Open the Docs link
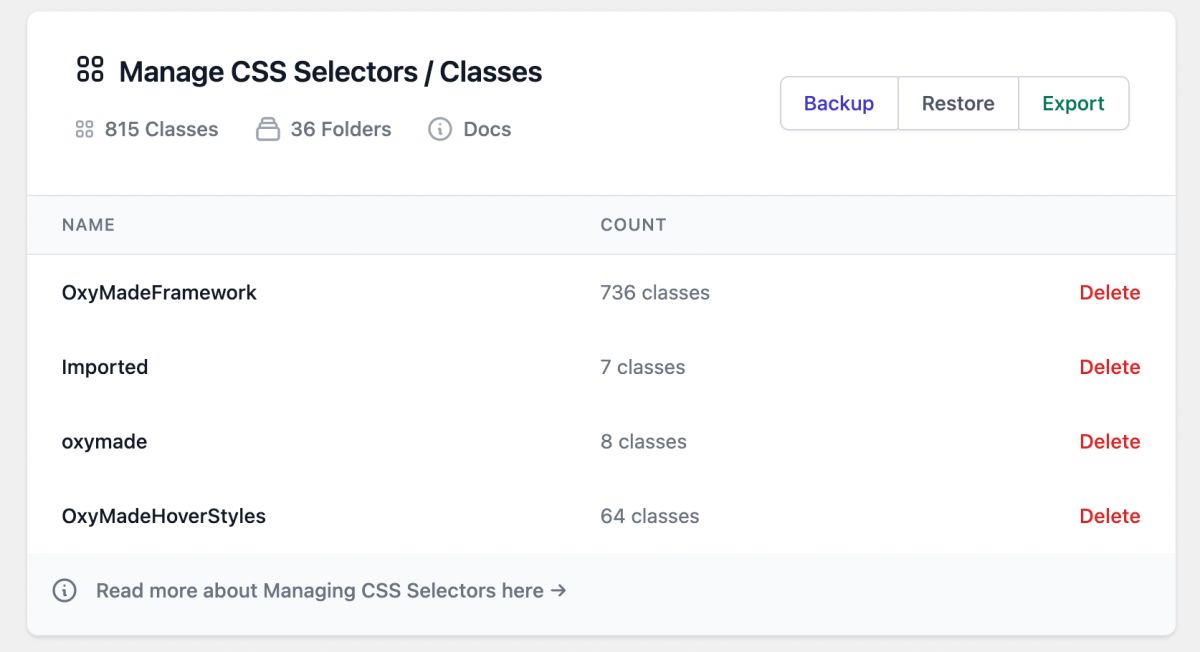The height and width of the screenshot is (652, 1200). click(x=487, y=129)
